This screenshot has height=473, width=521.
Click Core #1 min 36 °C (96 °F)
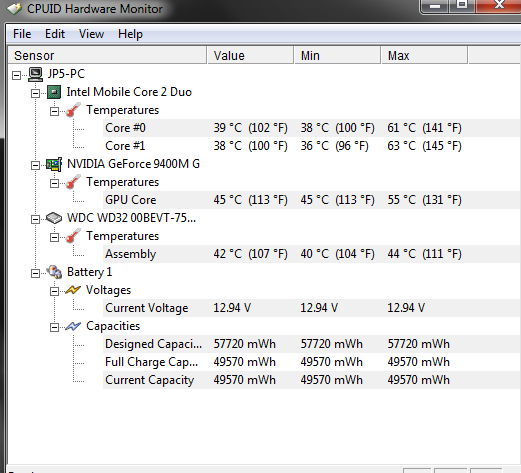click(x=334, y=146)
